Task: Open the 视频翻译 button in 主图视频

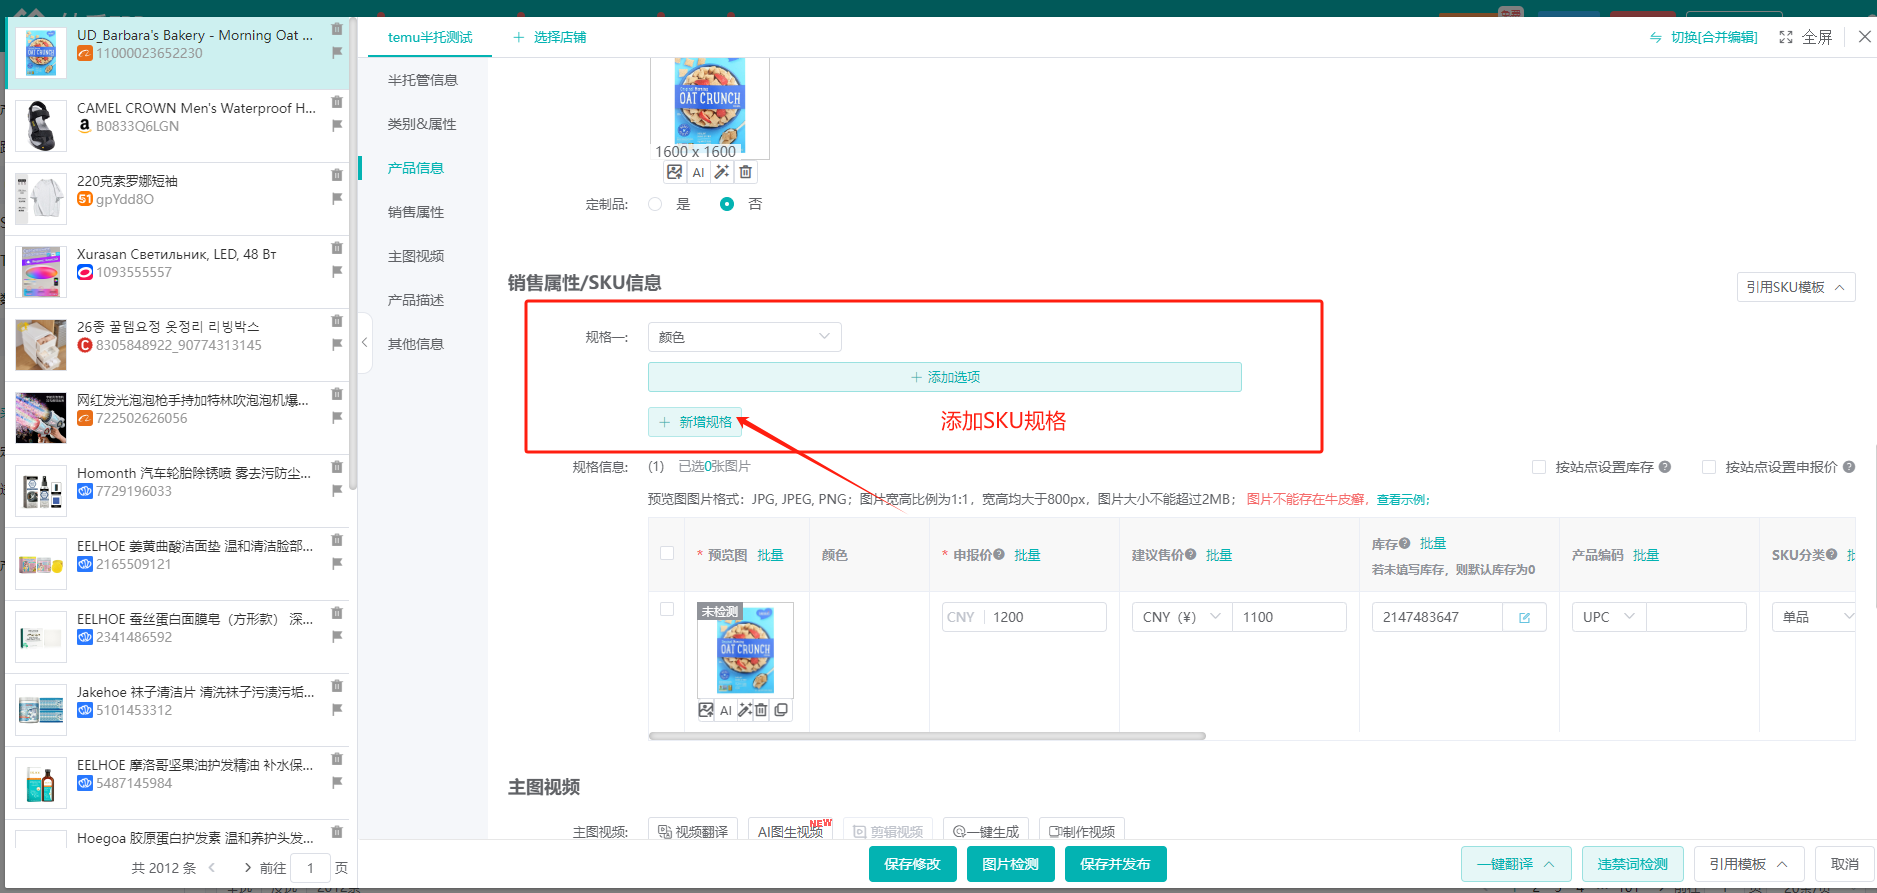Action: pos(693,831)
